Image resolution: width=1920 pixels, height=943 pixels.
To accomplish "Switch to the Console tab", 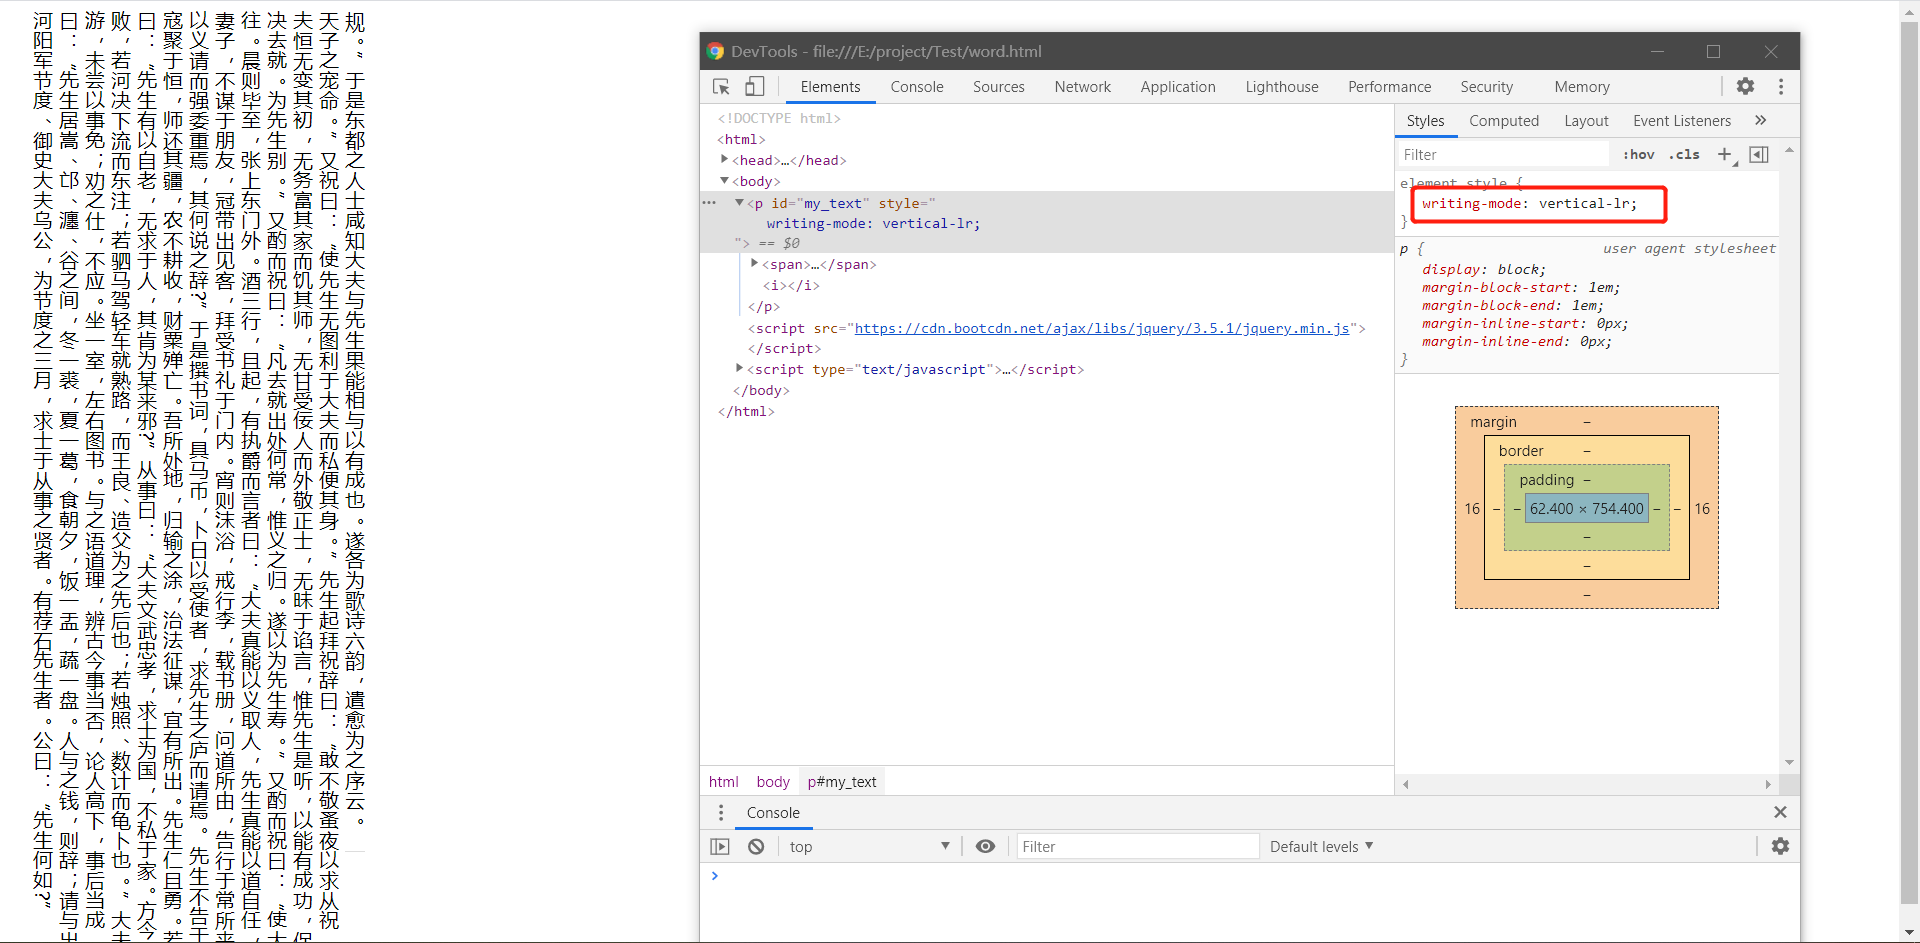I will tap(917, 87).
